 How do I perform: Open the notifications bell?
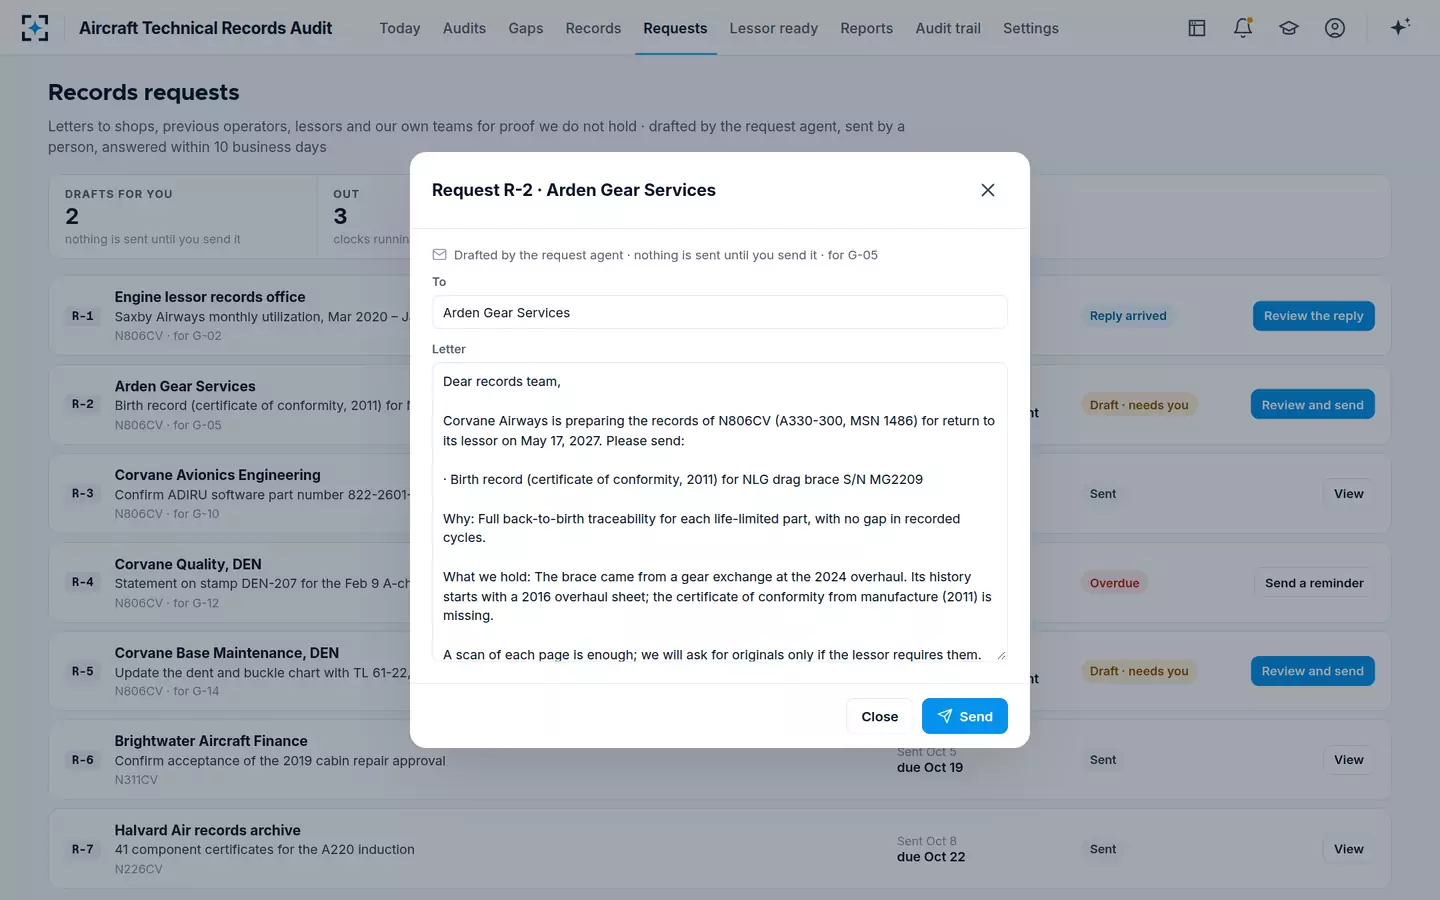click(x=1243, y=28)
